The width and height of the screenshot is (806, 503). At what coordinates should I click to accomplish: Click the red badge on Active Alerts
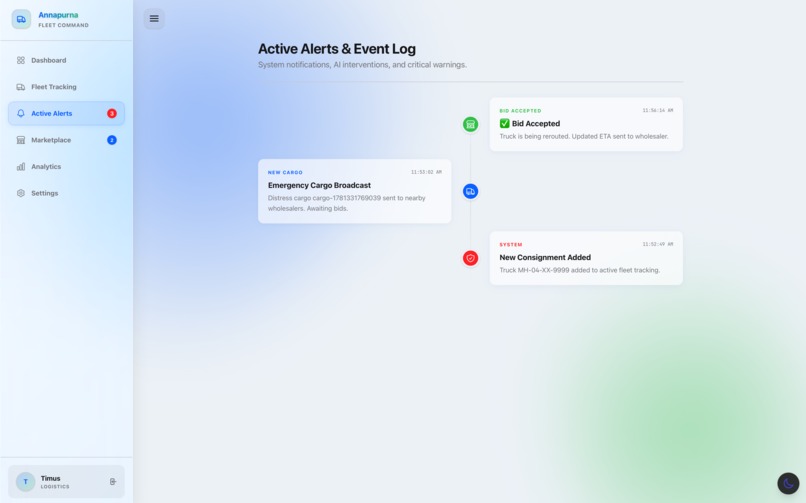point(112,114)
